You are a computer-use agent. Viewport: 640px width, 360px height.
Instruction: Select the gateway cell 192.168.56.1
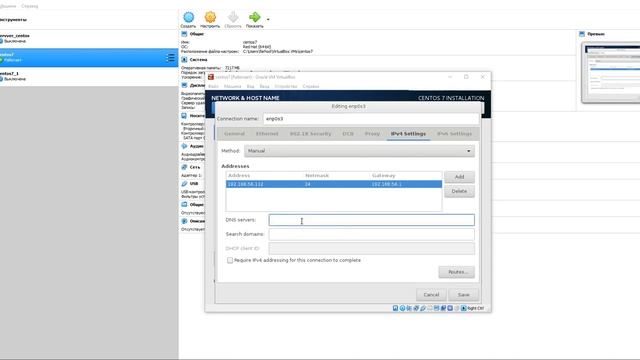coord(387,184)
